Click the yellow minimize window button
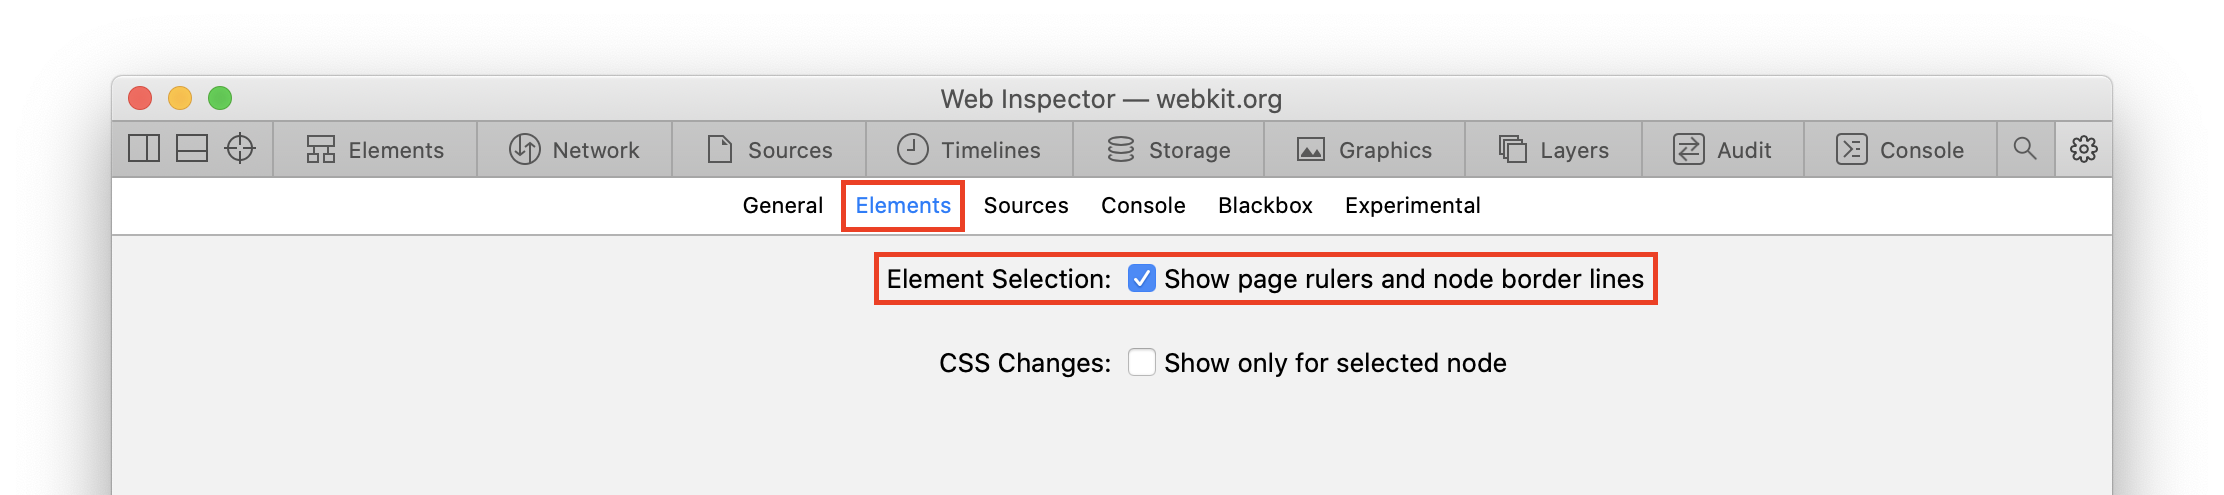Viewport: 2224px width, 495px height. click(x=180, y=98)
